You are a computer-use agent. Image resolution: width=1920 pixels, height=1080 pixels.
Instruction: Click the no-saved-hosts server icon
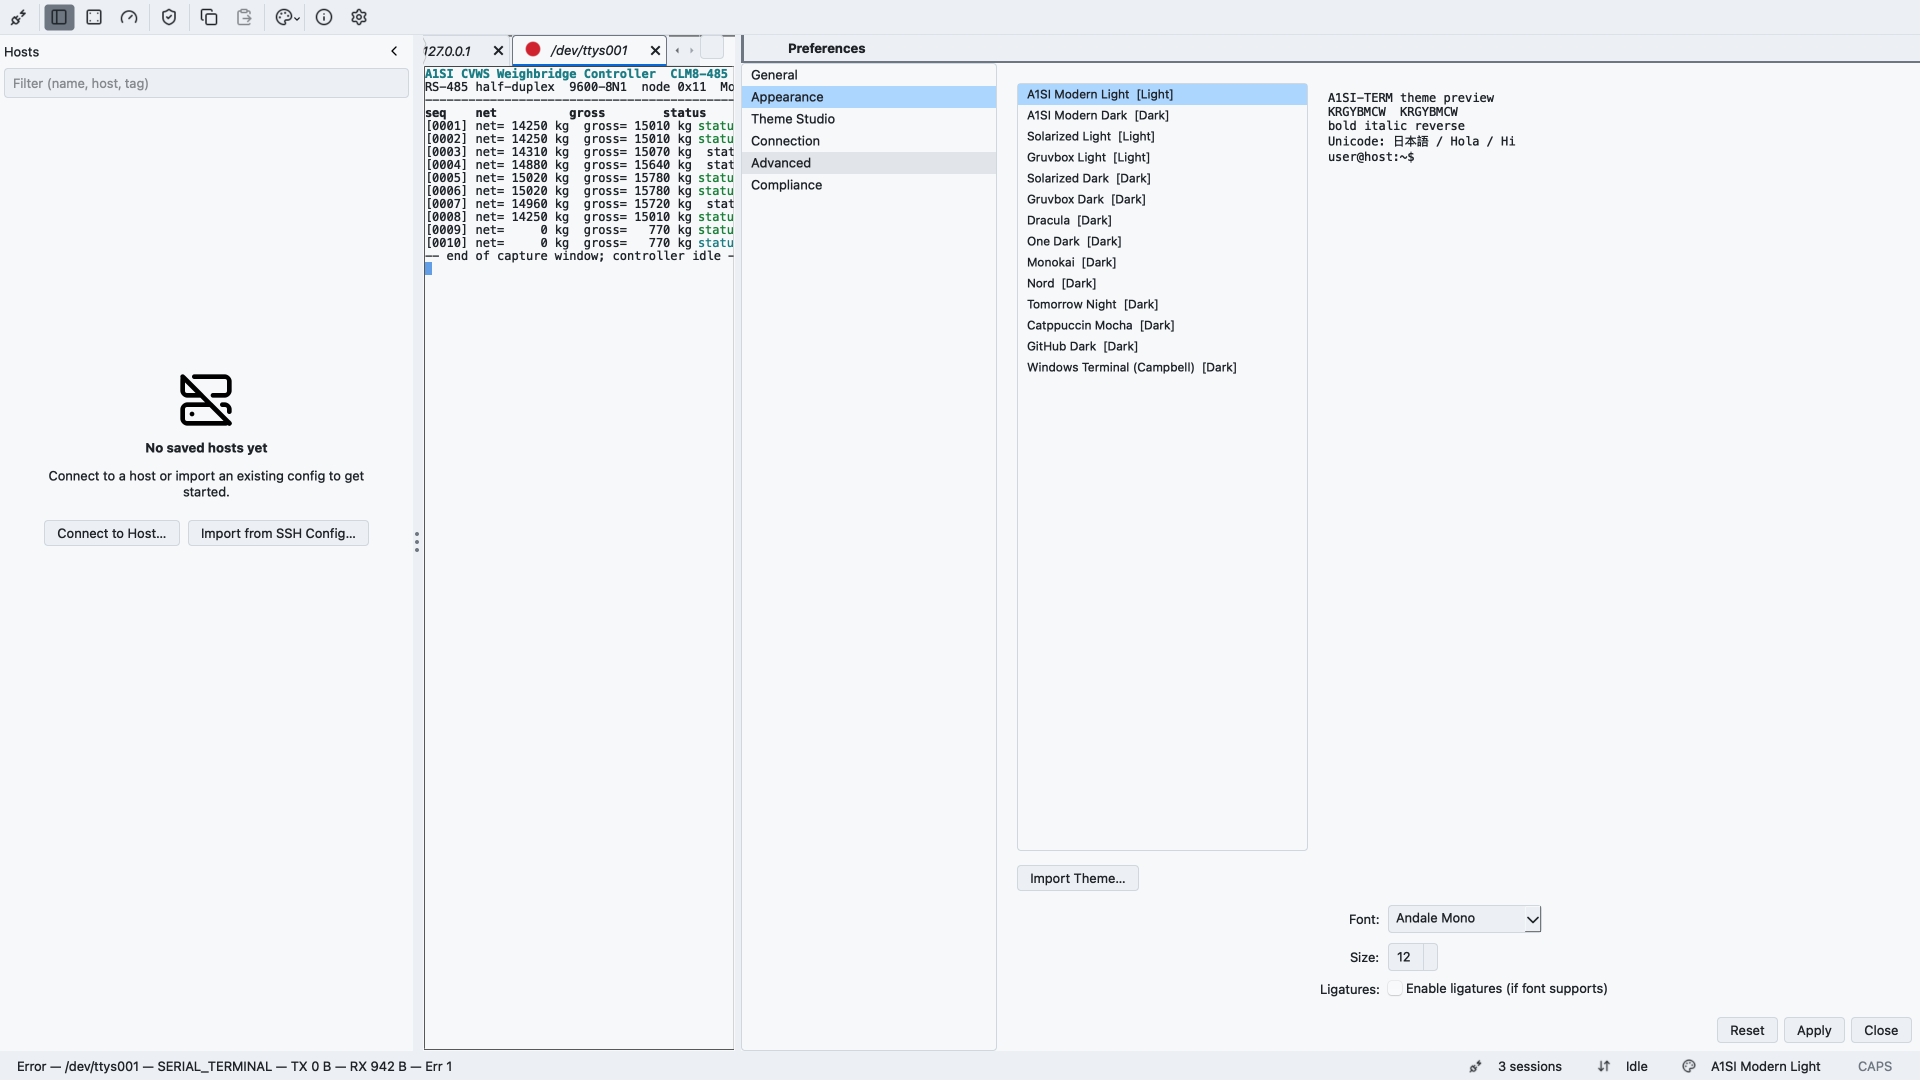click(x=206, y=400)
